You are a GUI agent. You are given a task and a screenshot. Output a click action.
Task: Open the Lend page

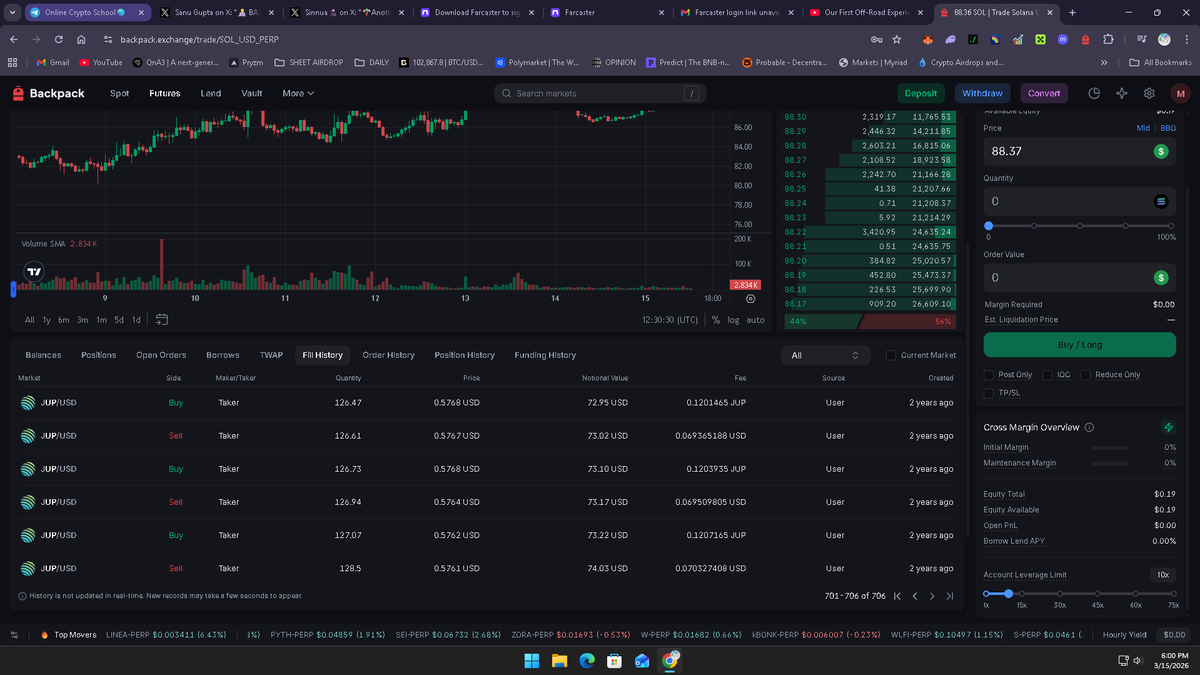tap(211, 93)
